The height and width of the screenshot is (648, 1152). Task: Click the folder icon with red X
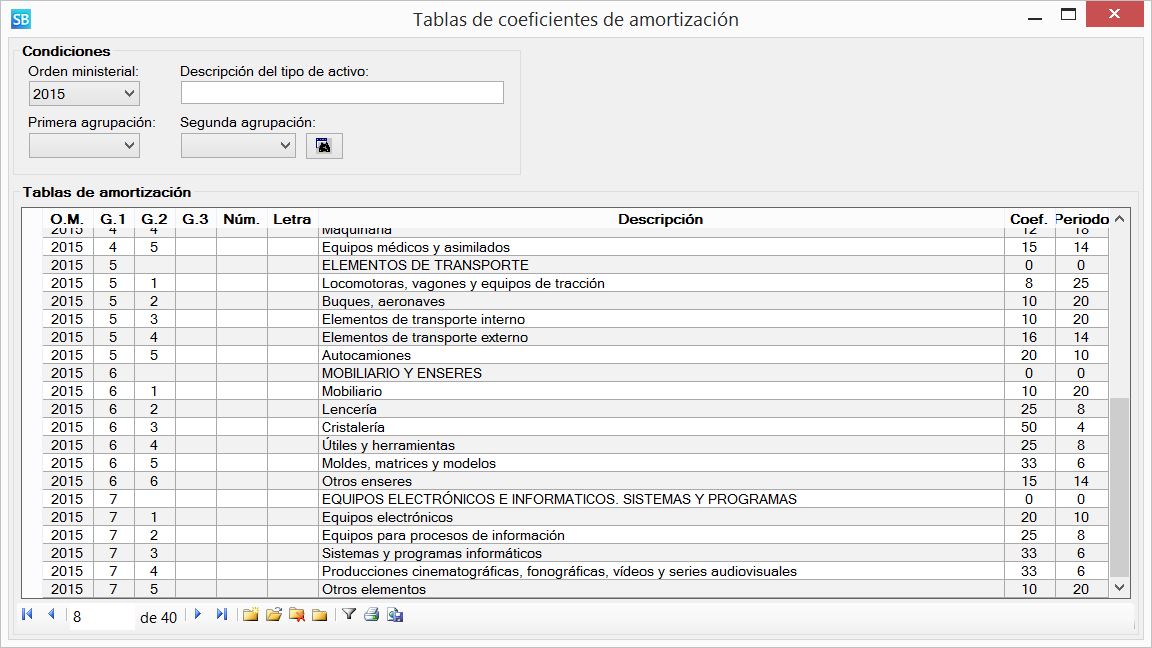(297, 615)
